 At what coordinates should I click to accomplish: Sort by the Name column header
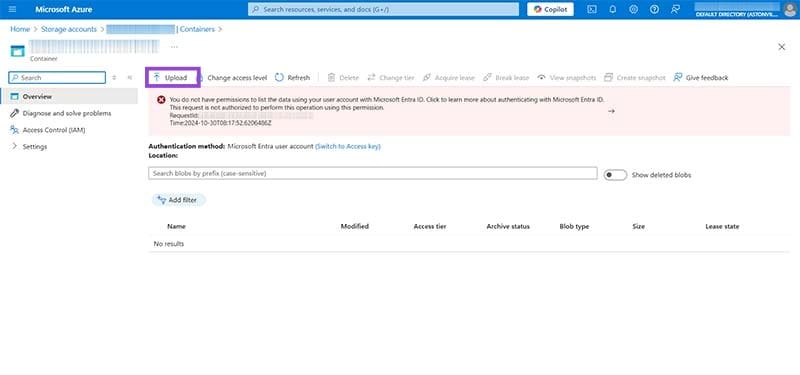(176, 227)
